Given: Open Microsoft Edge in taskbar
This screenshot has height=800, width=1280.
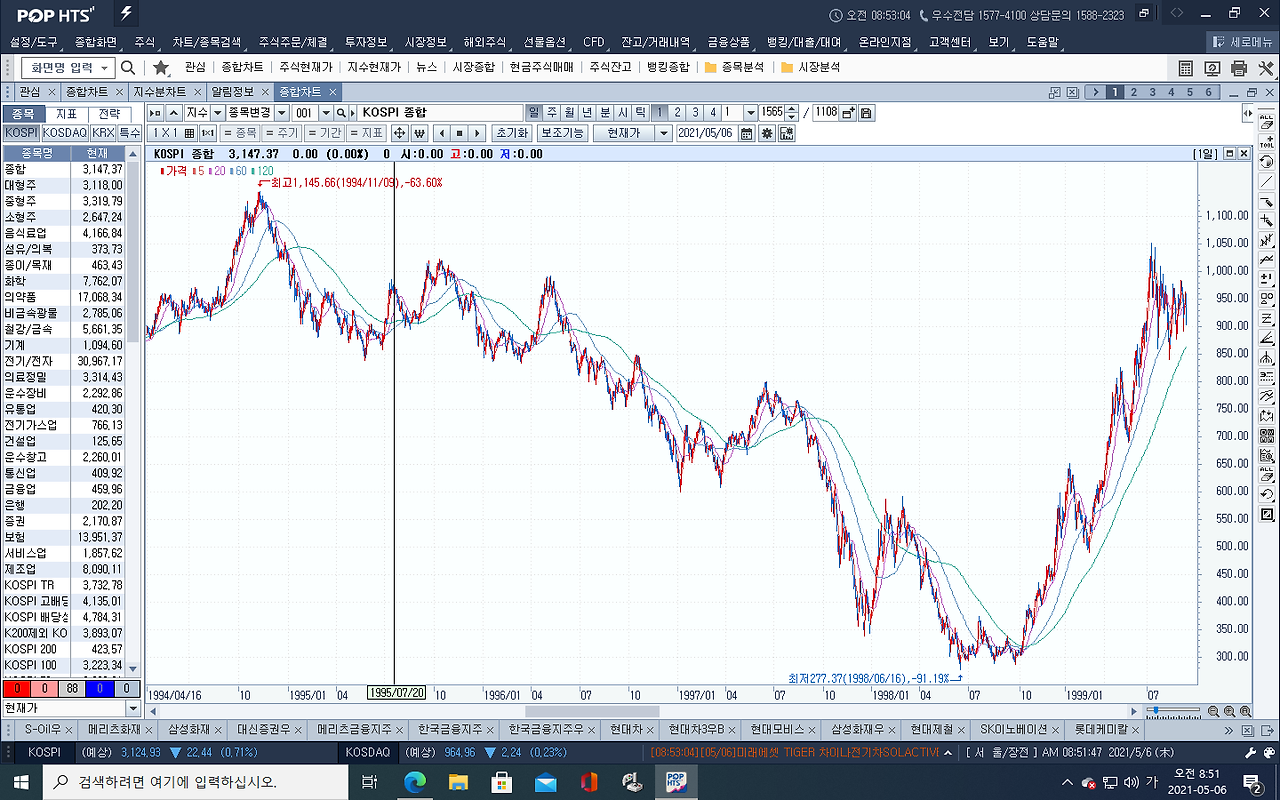Looking at the screenshot, I should coord(414,781).
